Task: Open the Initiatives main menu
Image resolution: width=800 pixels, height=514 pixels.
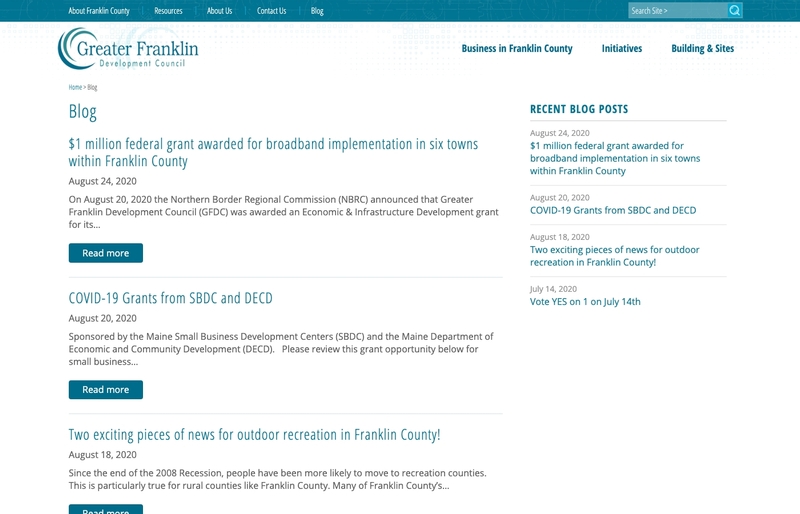Action: (x=621, y=48)
